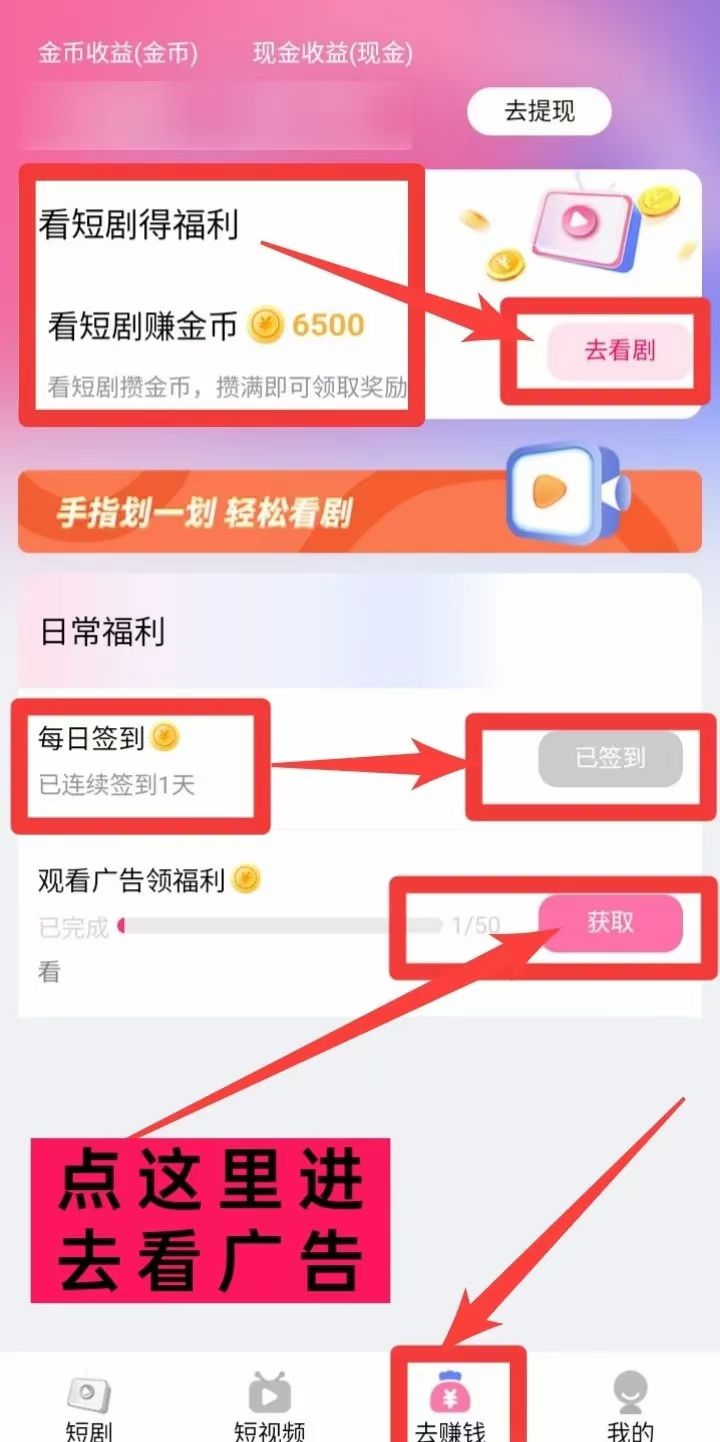
Task: Click the 获取 button for ads
Action: [x=611, y=922]
